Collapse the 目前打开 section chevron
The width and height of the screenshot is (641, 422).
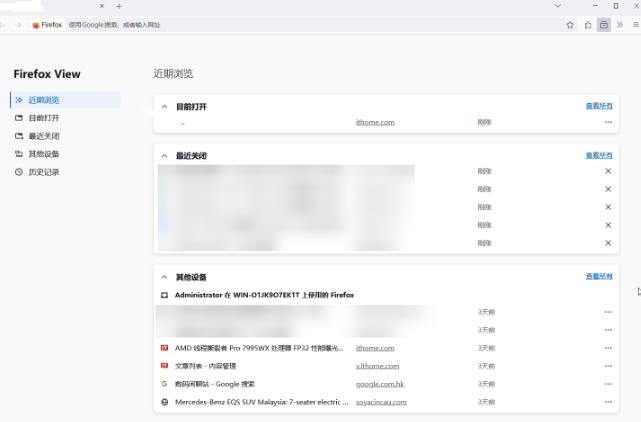click(164, 107)
